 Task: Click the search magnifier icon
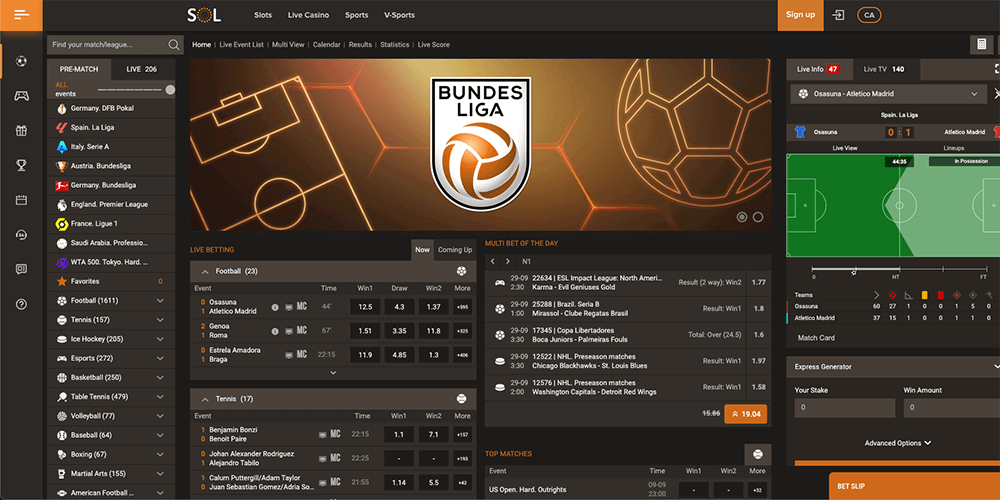point(173,45)
